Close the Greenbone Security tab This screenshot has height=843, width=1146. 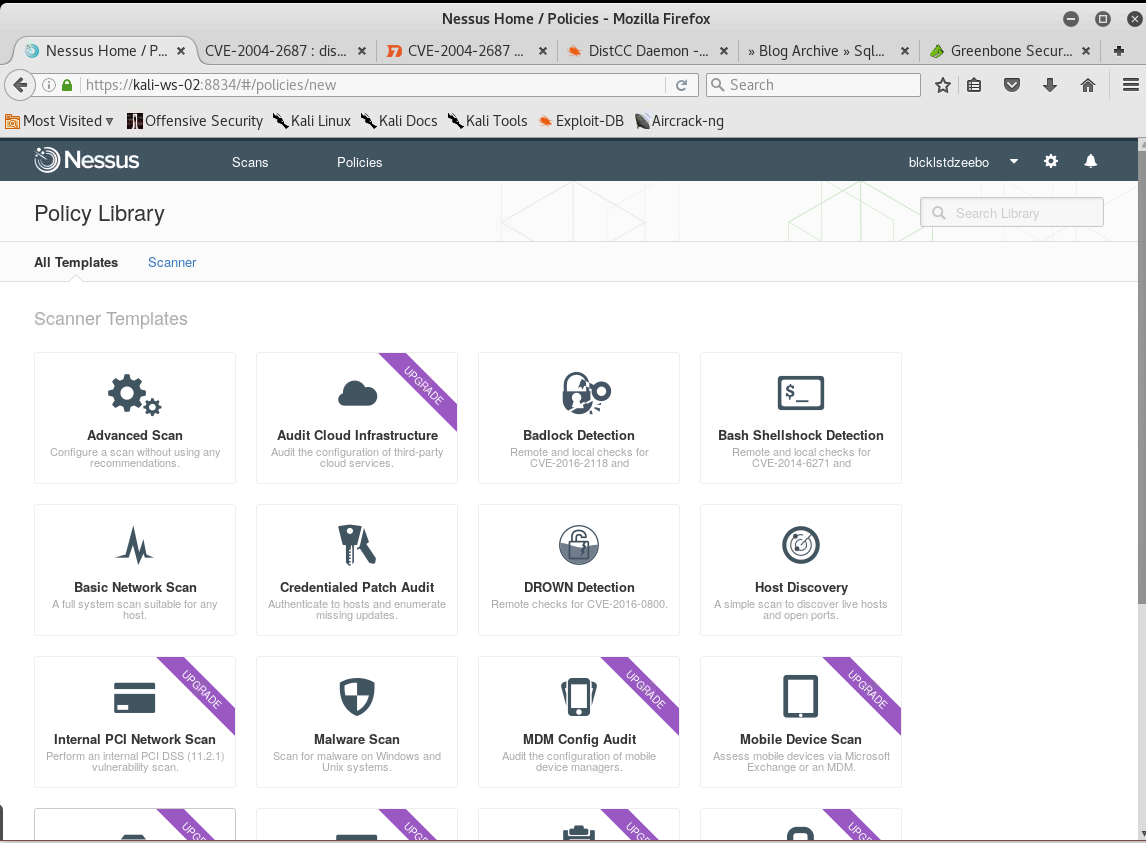[1086, 50]
